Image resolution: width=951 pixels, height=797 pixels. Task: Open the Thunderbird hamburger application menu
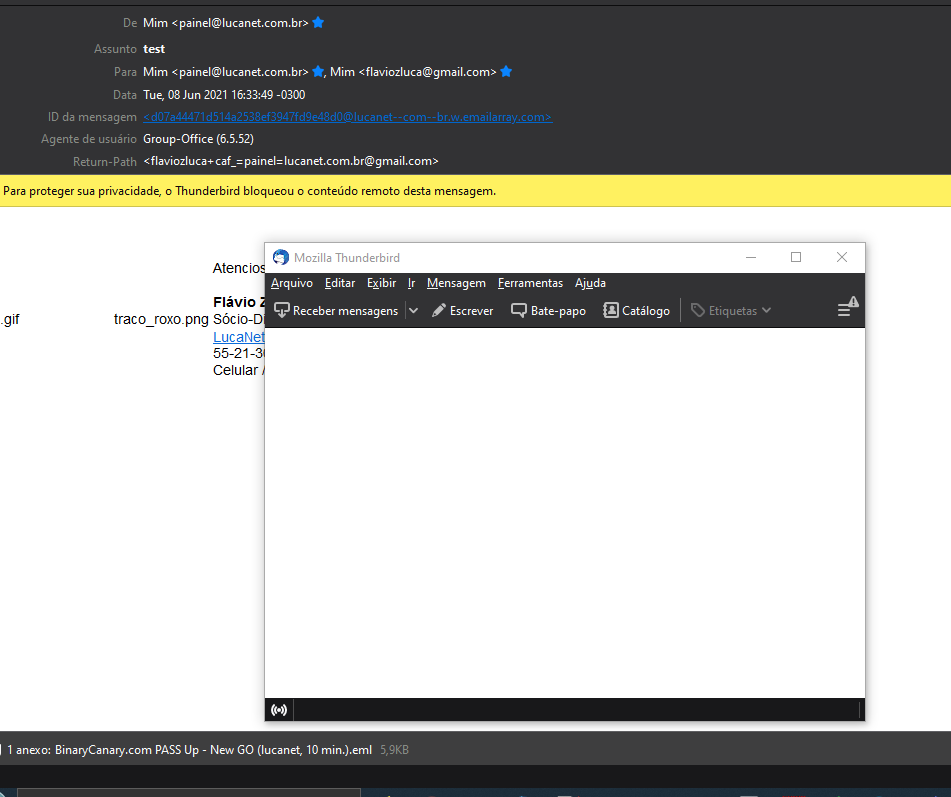click(x=845, y=310)
